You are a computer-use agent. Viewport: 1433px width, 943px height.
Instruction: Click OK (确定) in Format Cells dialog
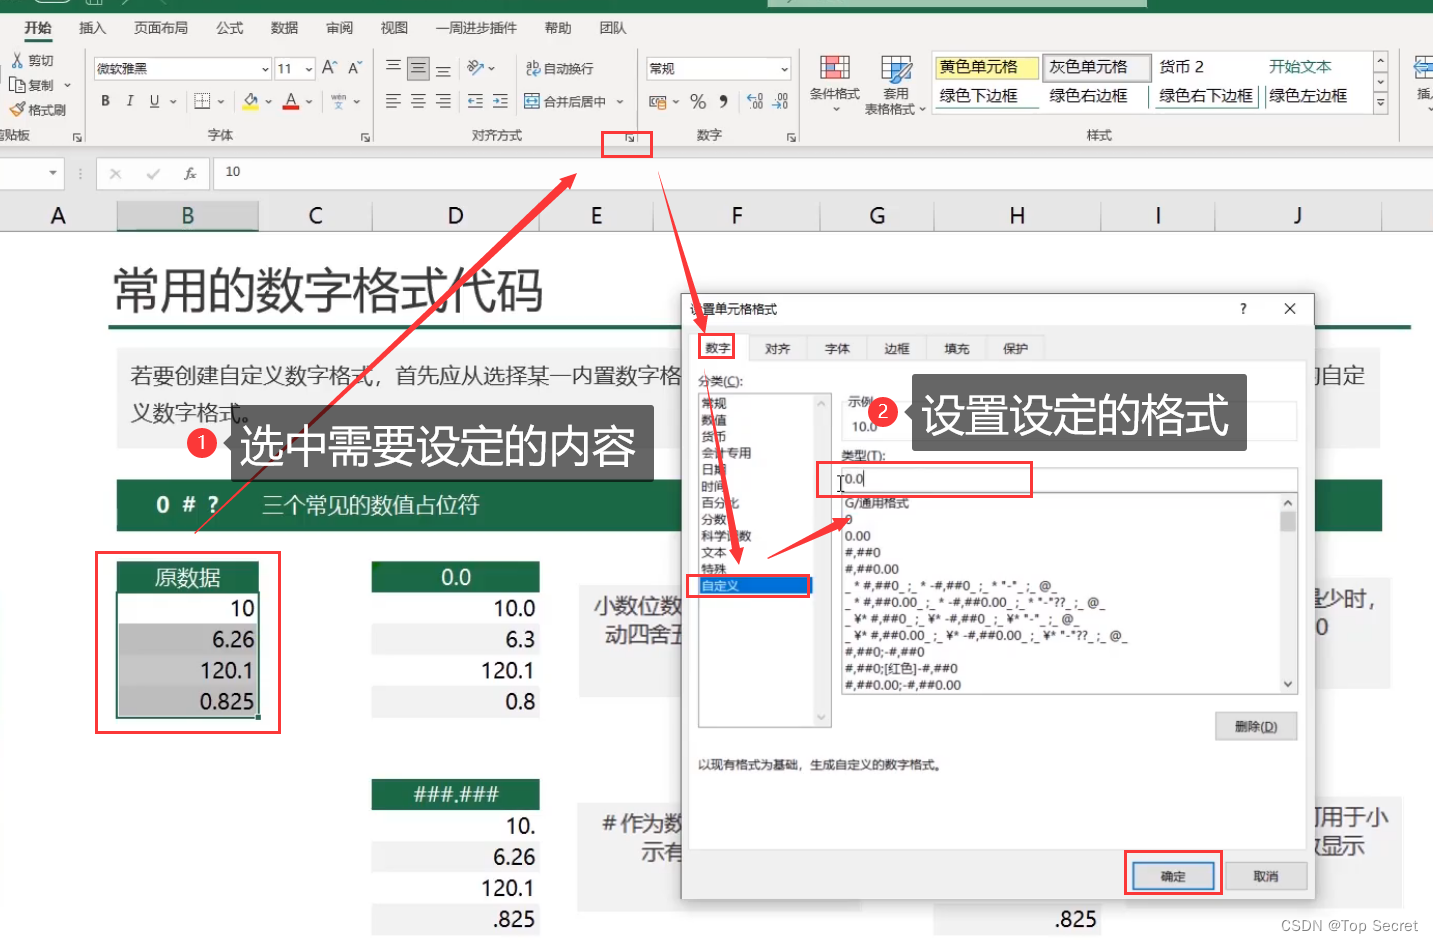pos(1173,877)
